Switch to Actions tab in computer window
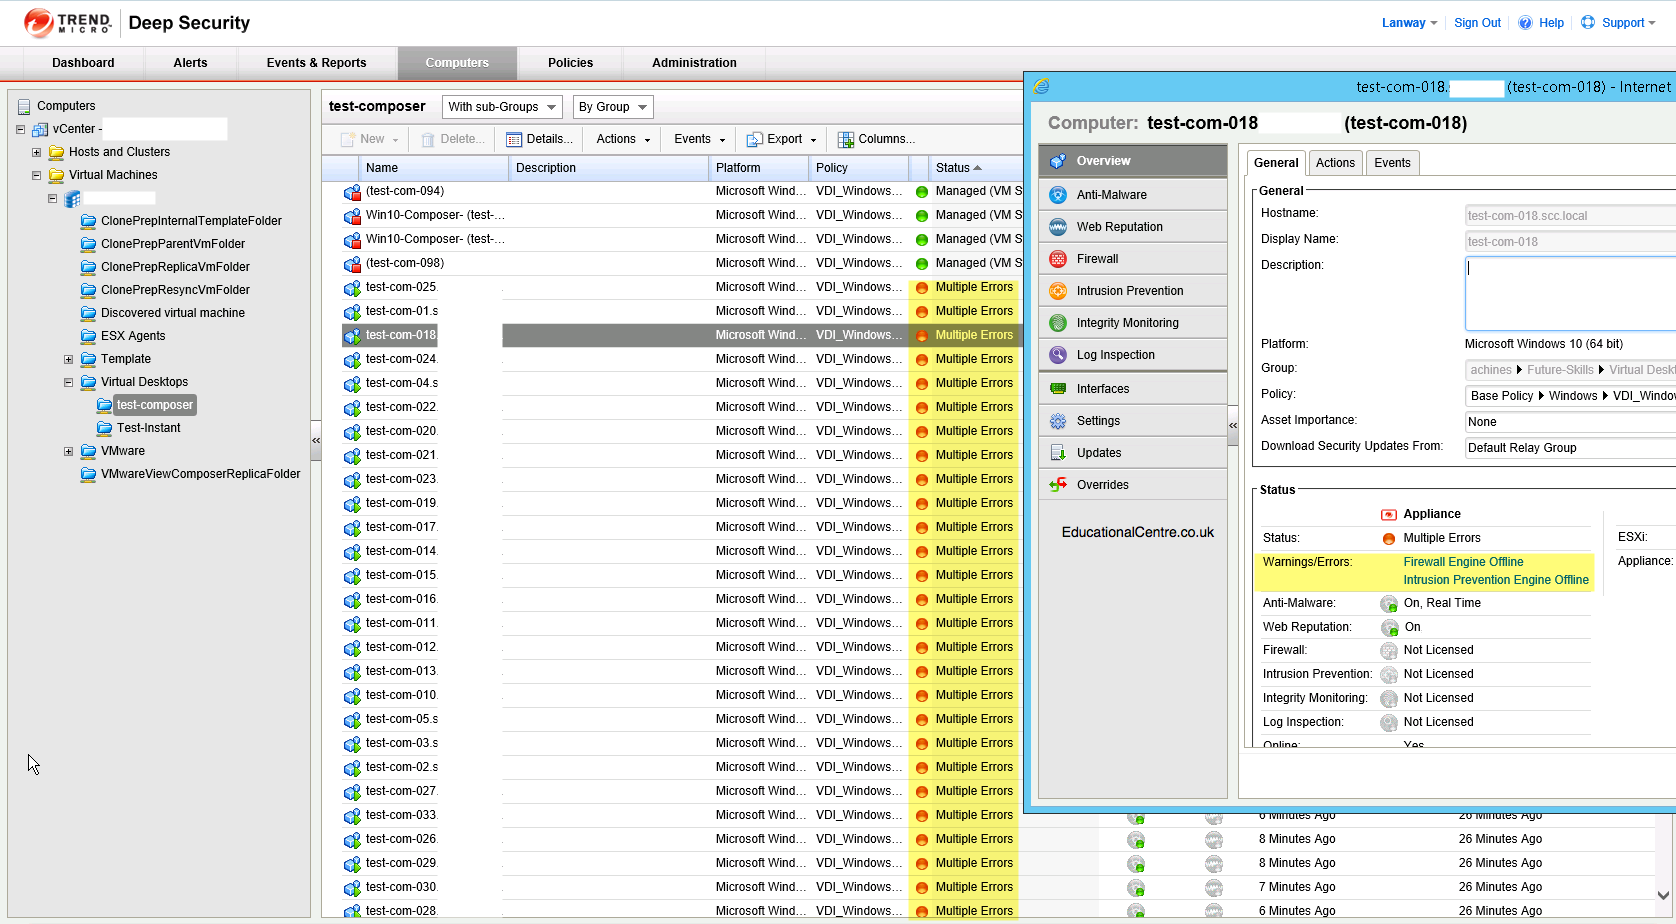 coord(1335,163)
